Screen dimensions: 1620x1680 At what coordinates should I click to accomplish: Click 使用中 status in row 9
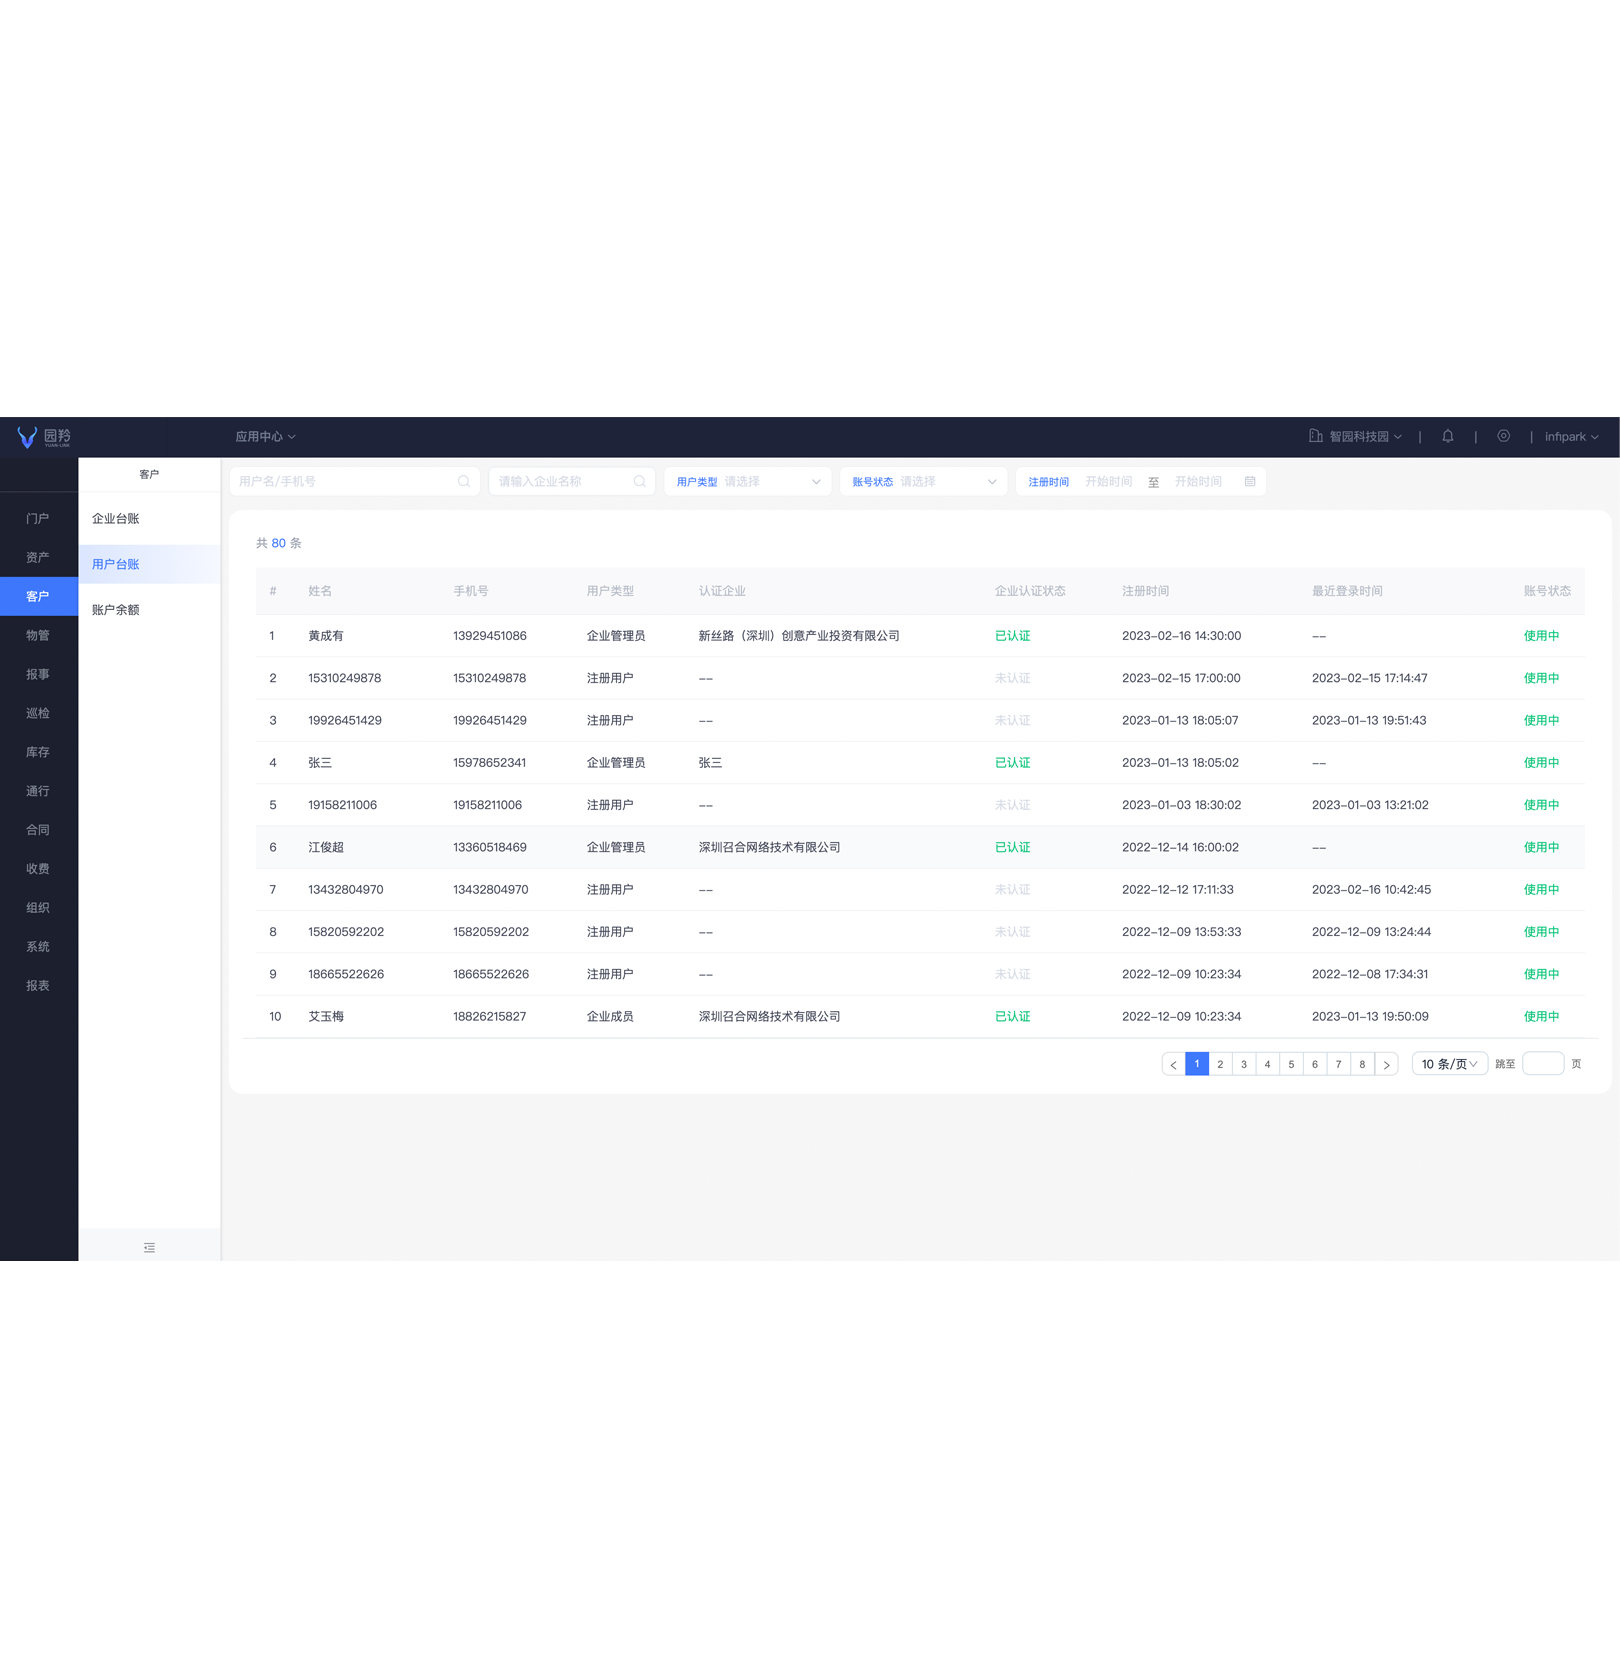tap(1541, 974)
